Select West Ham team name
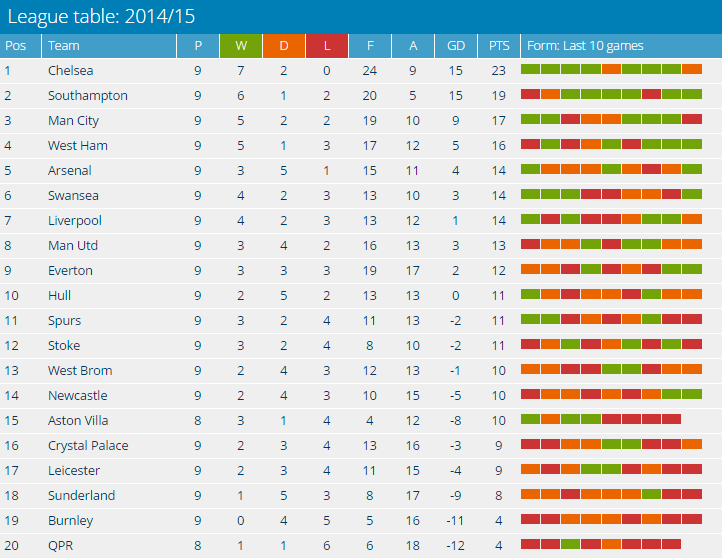Image resolution: width=722 pixels, height=559 pixels. (77, 146)
